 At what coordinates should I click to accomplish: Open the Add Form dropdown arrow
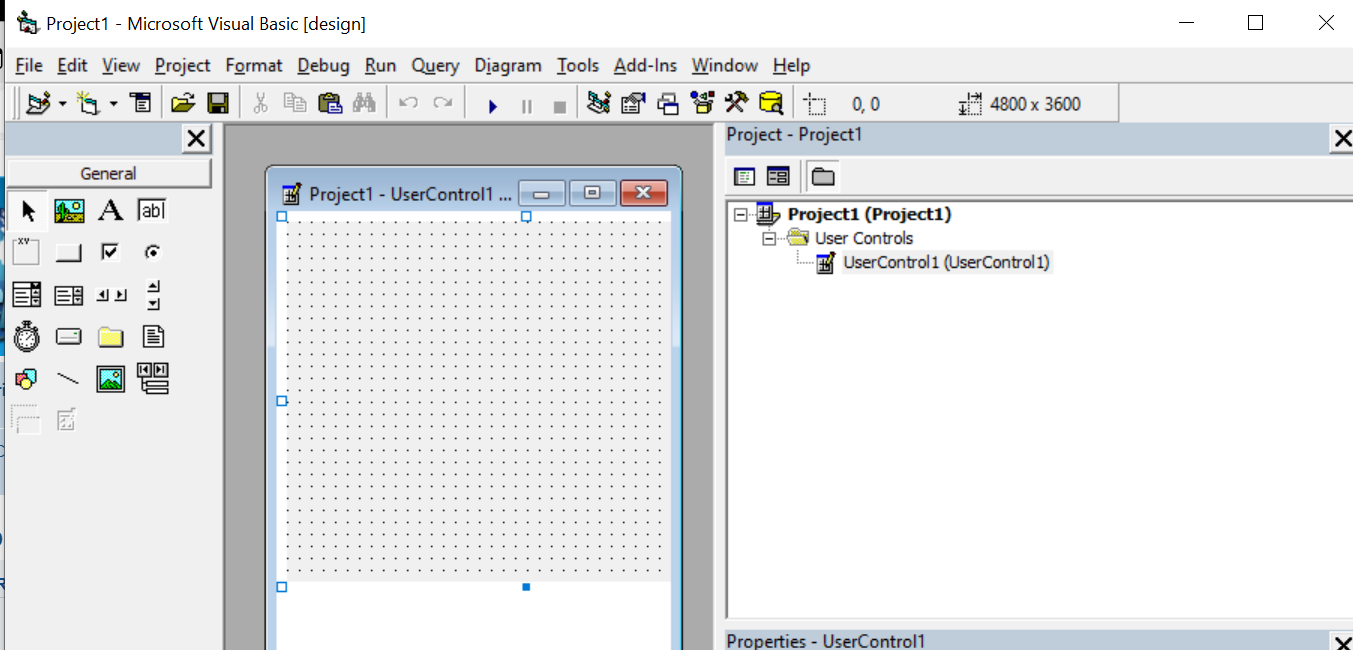(113, 104)
